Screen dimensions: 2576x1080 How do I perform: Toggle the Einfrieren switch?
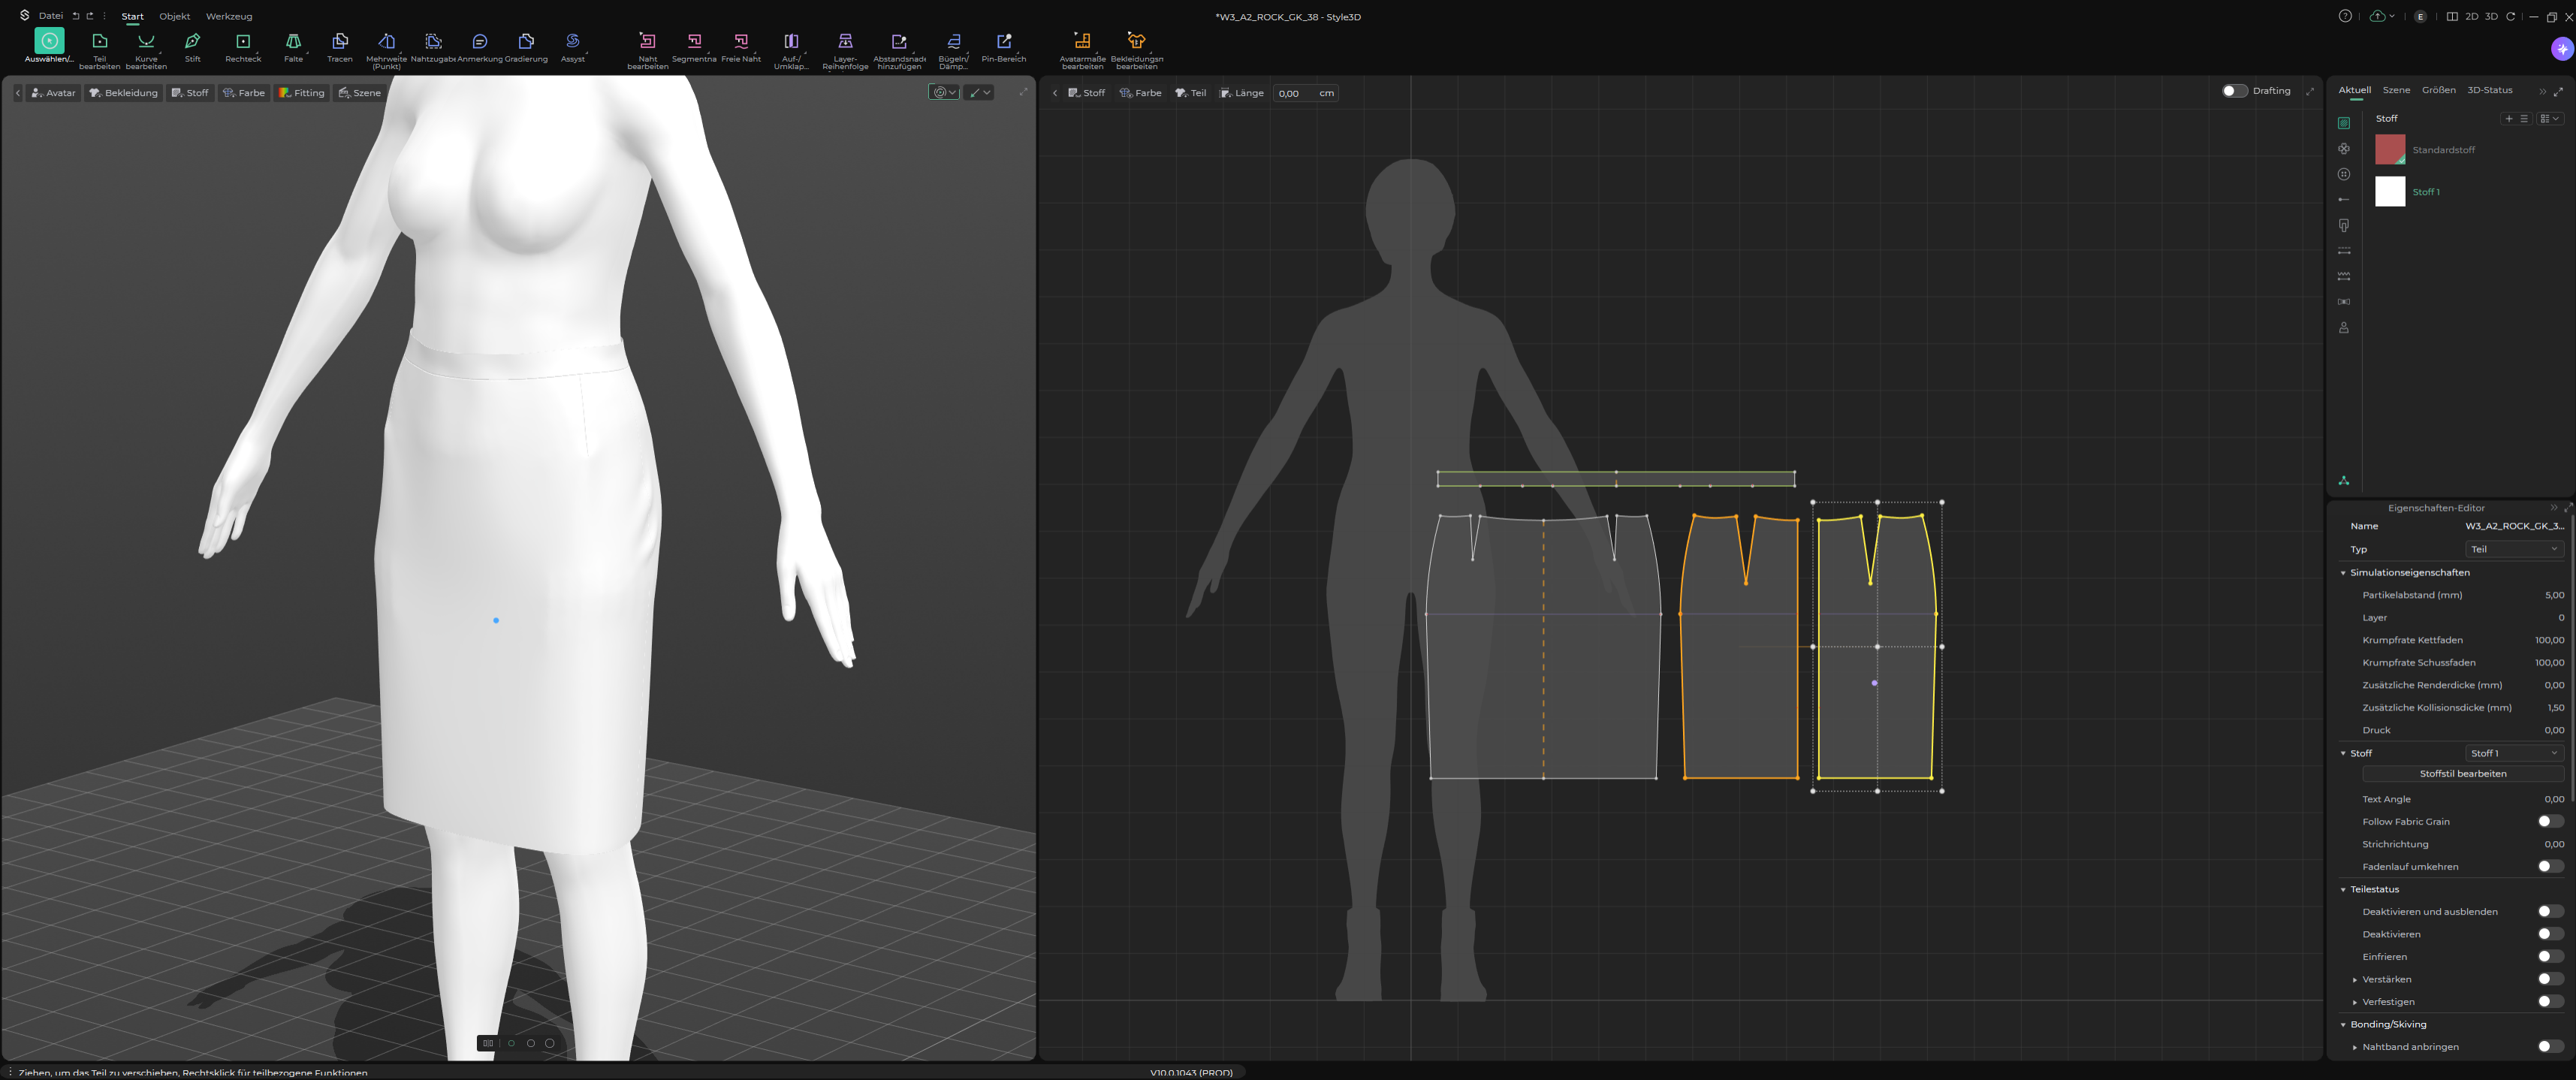click(2550, 956)
